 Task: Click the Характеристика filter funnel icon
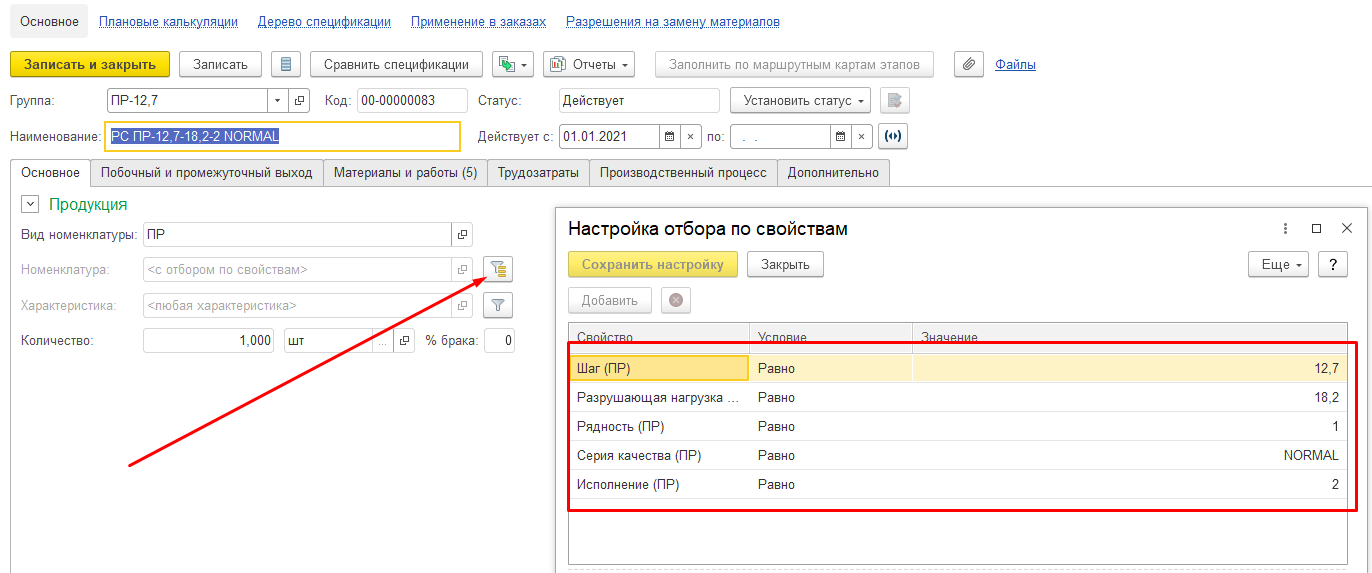[499, 305]
